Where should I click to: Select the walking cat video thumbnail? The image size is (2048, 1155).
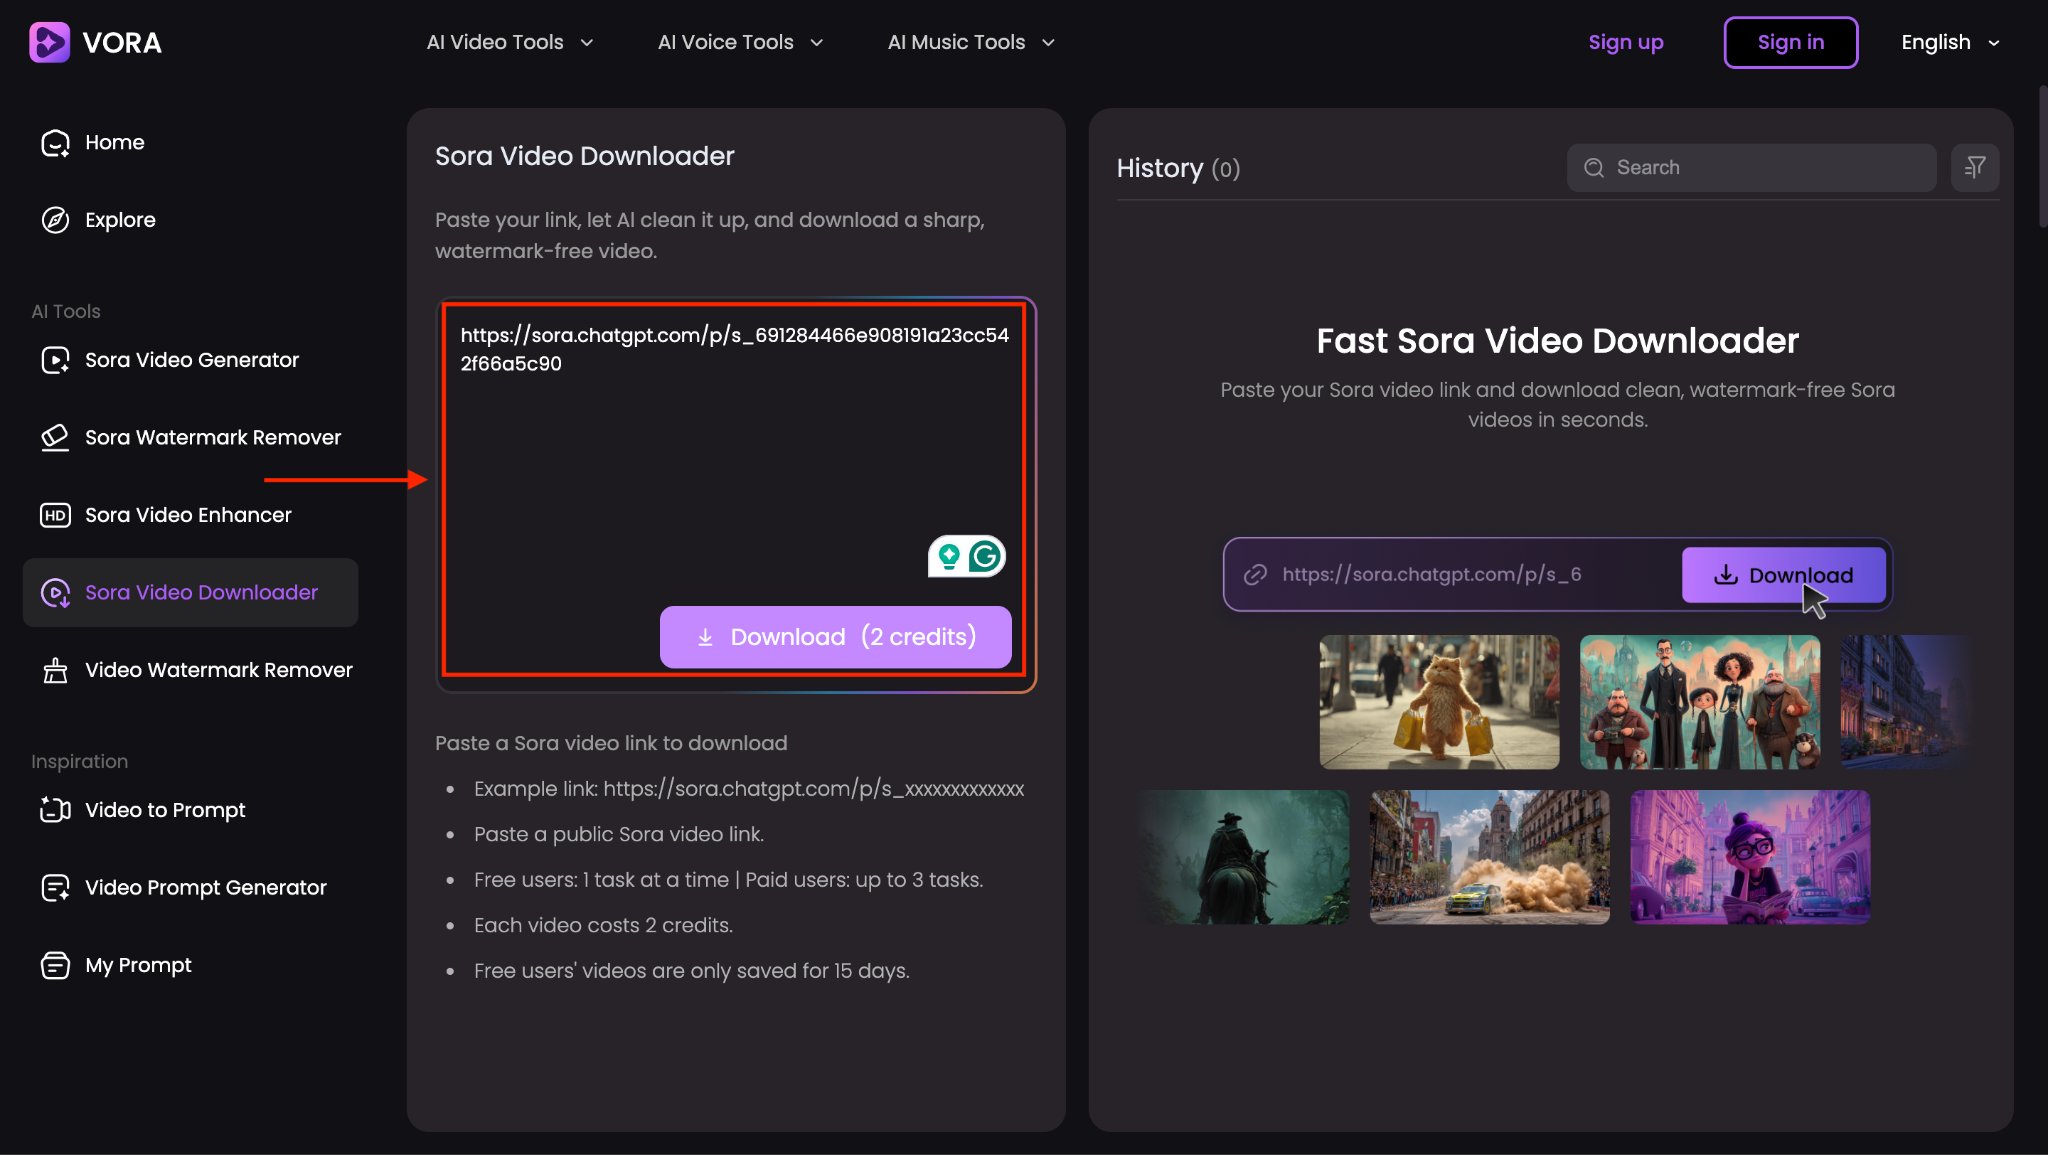pos(1439,702)
